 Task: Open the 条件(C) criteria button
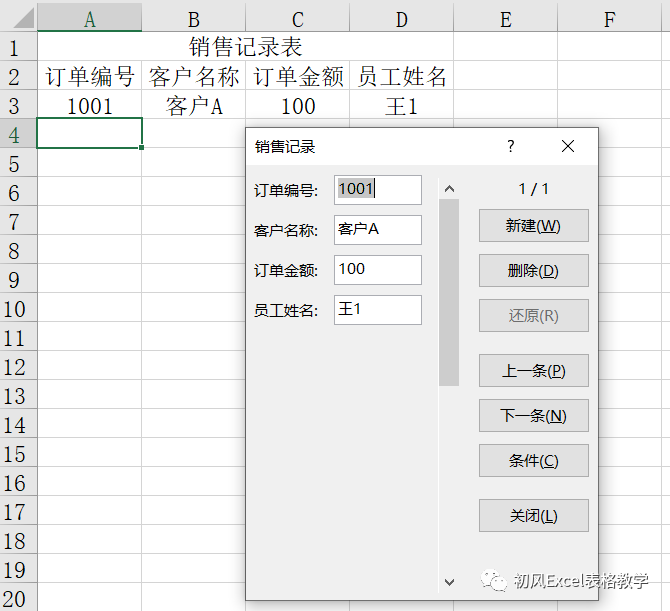click(533, 461)
